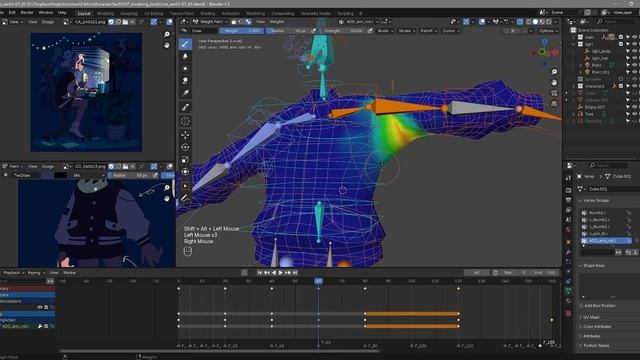Jump to the timeline start frame button
Viewport: 640px width, 360px height.
[x=260, y=273]
